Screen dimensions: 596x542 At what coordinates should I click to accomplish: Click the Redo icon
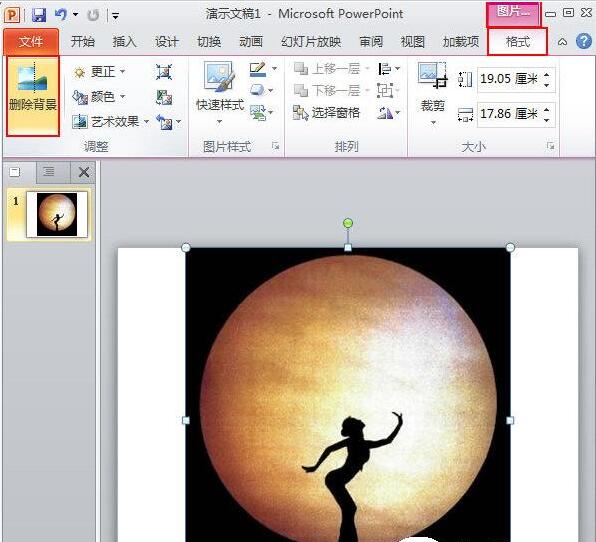[93, 15]
